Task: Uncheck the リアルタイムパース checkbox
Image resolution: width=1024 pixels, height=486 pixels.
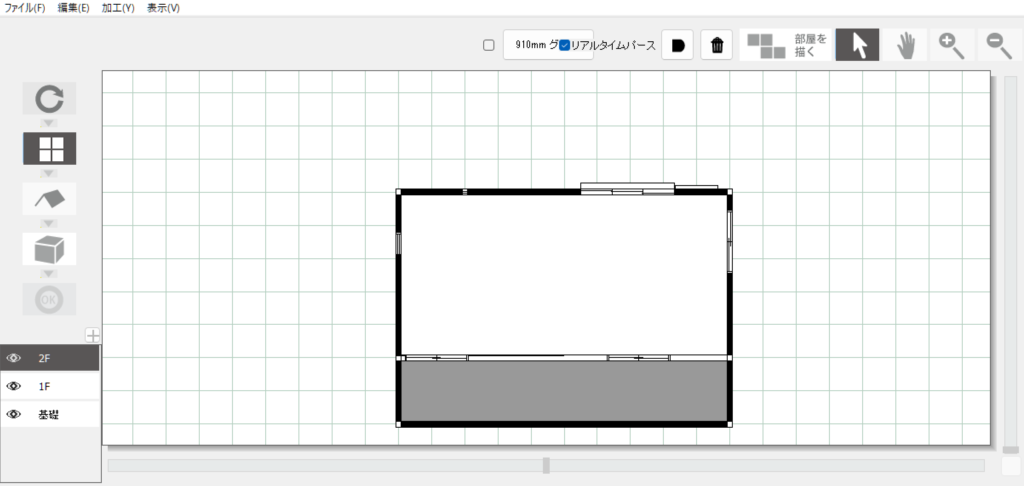Action: pos(565,45)
